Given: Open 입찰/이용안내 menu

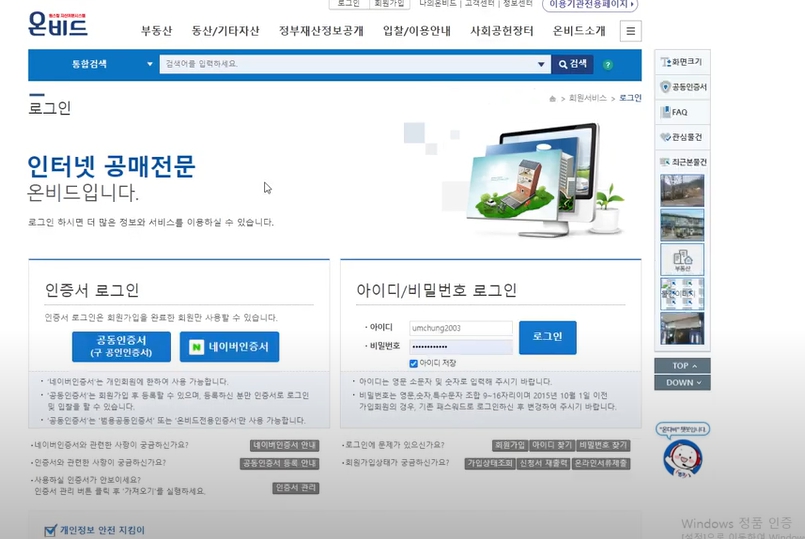Looking at the screenshot, I should 417,31.
